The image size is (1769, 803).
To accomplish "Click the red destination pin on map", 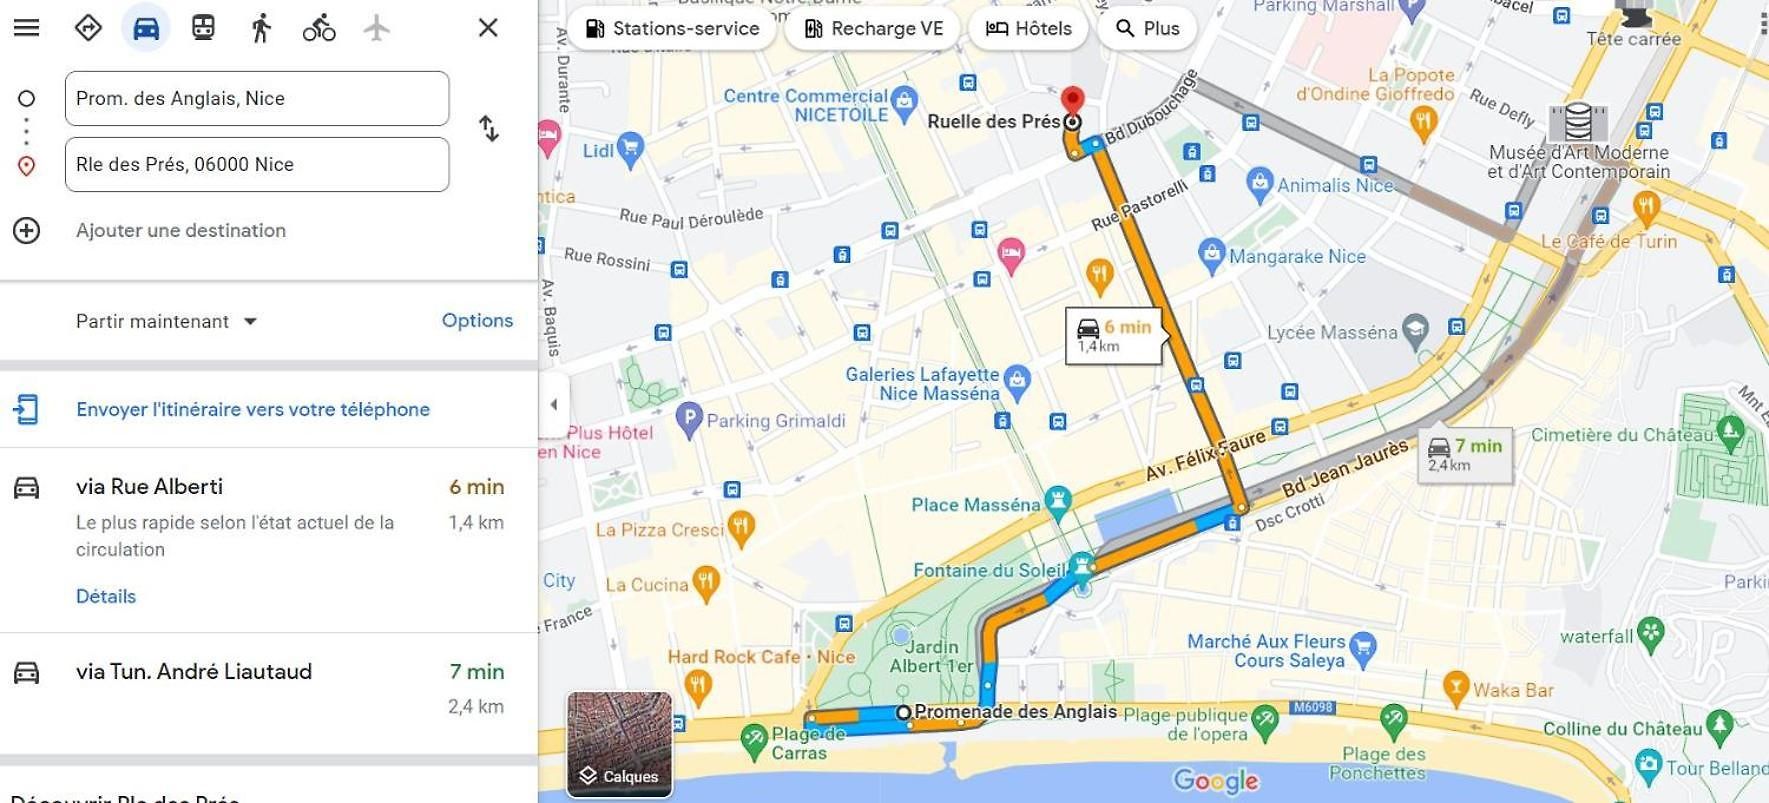I will click(x=1072, y=102).
